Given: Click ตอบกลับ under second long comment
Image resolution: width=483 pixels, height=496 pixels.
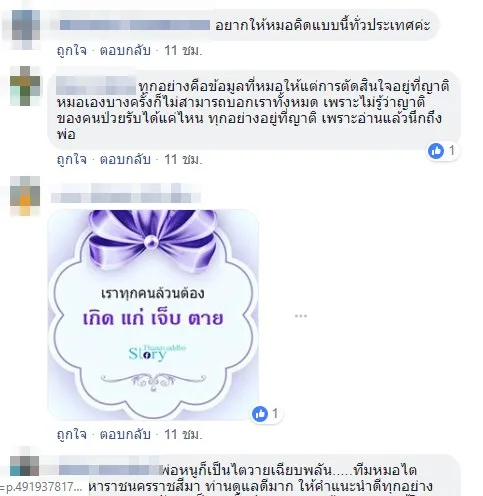Looking at the screenshot, I should [125, 159].
